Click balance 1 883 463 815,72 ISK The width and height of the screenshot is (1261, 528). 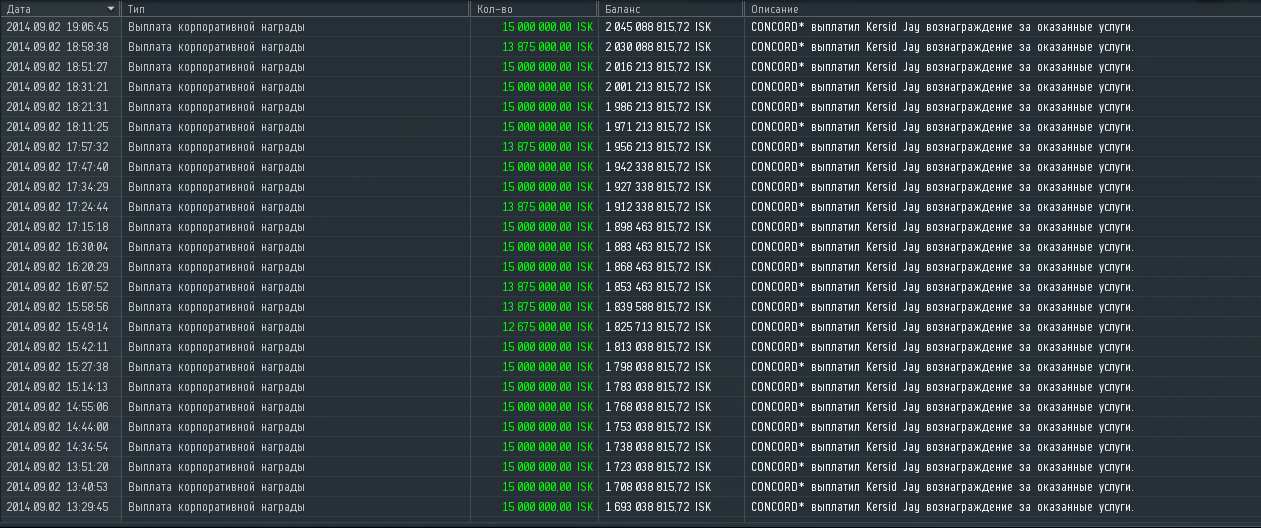[x=658, y=247]
